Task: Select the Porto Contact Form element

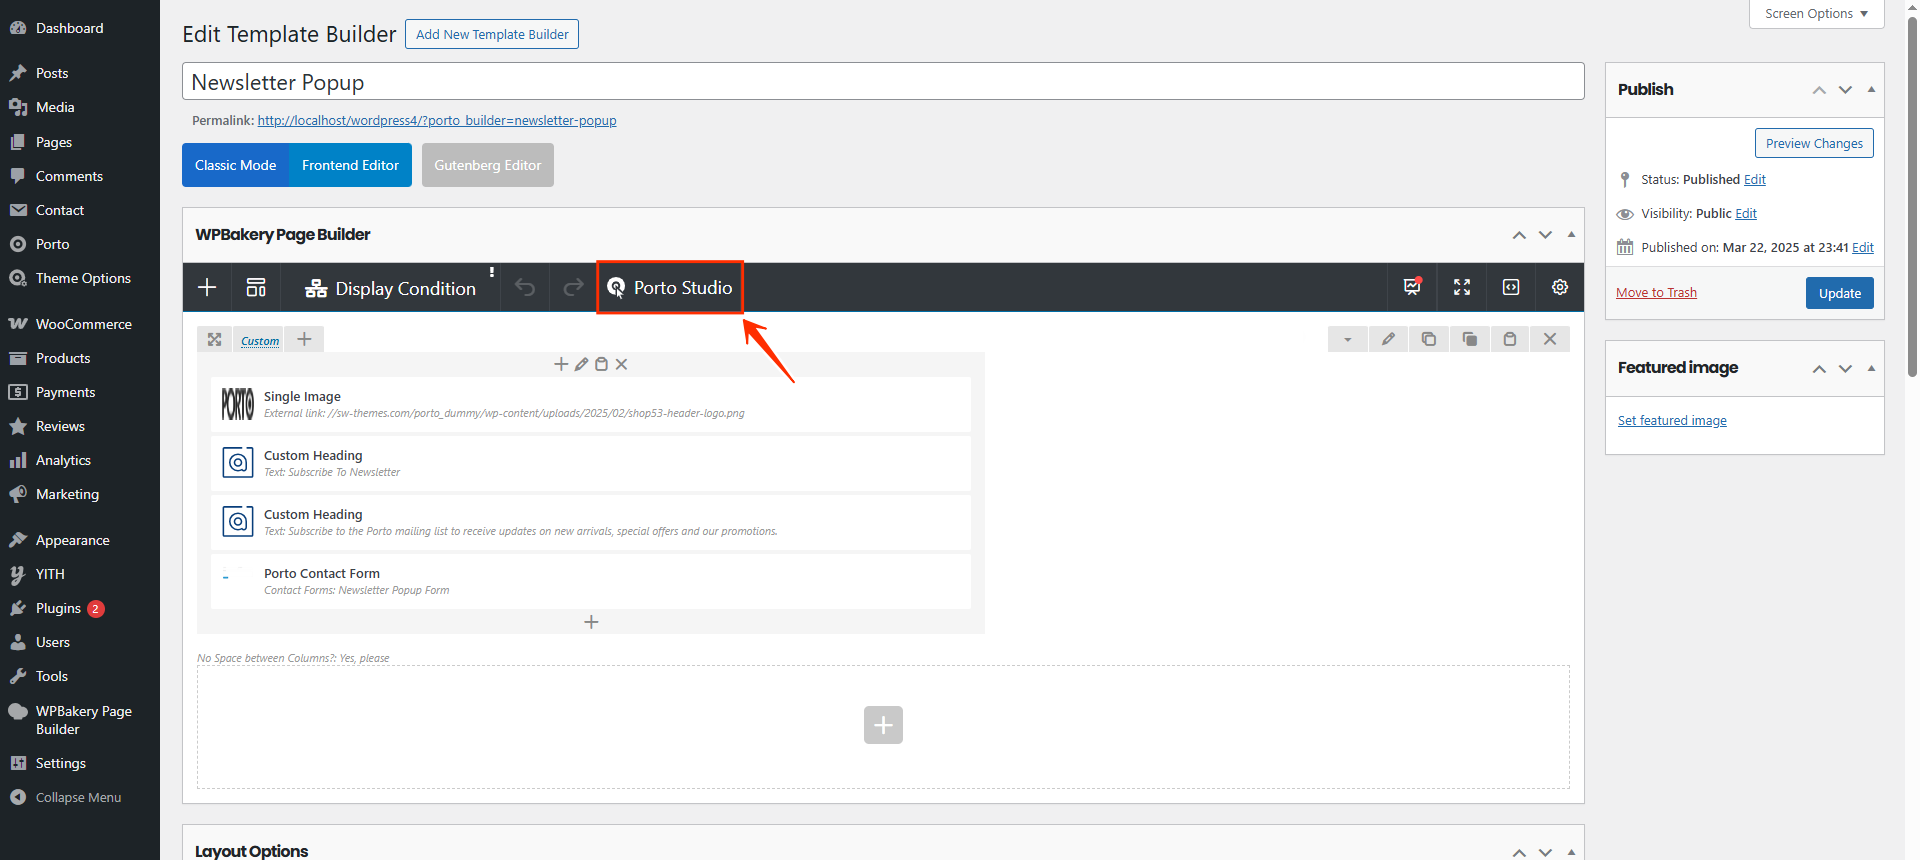Action: click(x=591, y=581)
